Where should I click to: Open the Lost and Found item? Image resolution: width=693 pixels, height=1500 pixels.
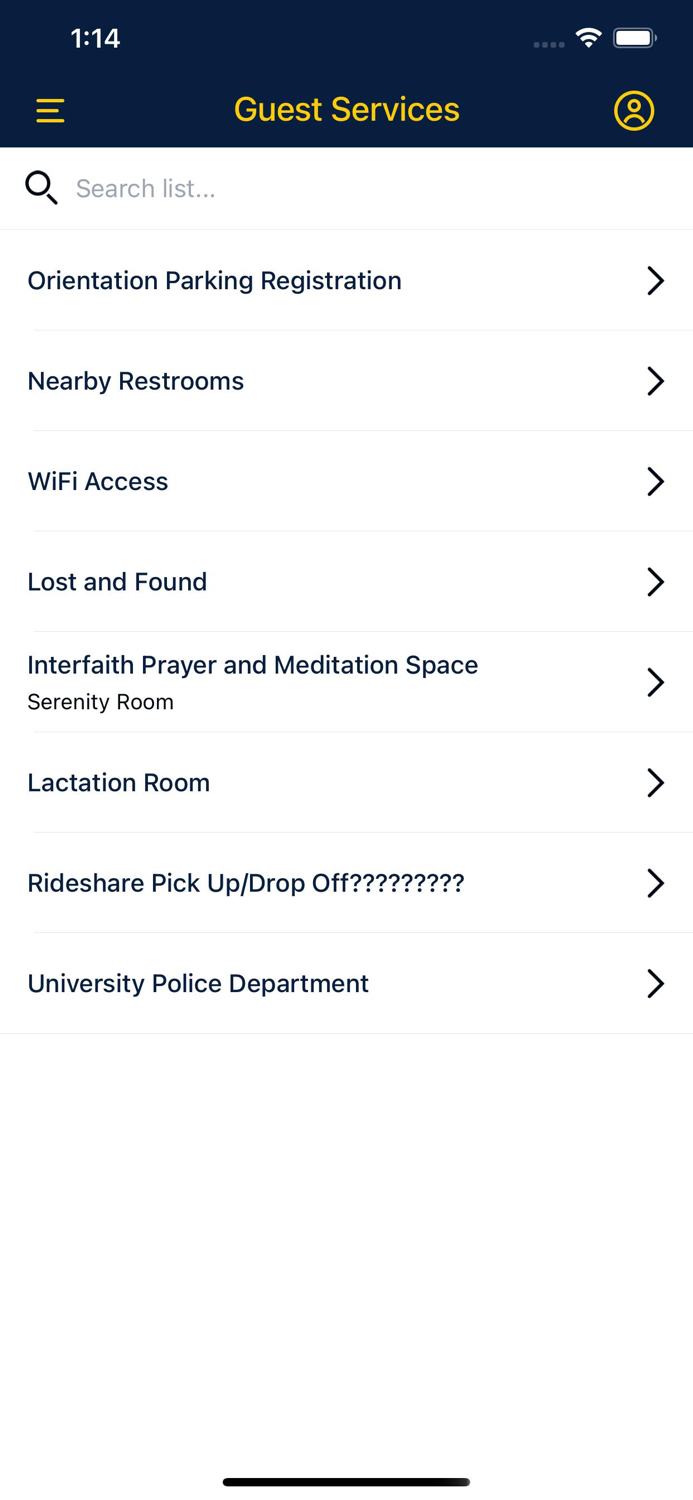click(x=117, y=581)
